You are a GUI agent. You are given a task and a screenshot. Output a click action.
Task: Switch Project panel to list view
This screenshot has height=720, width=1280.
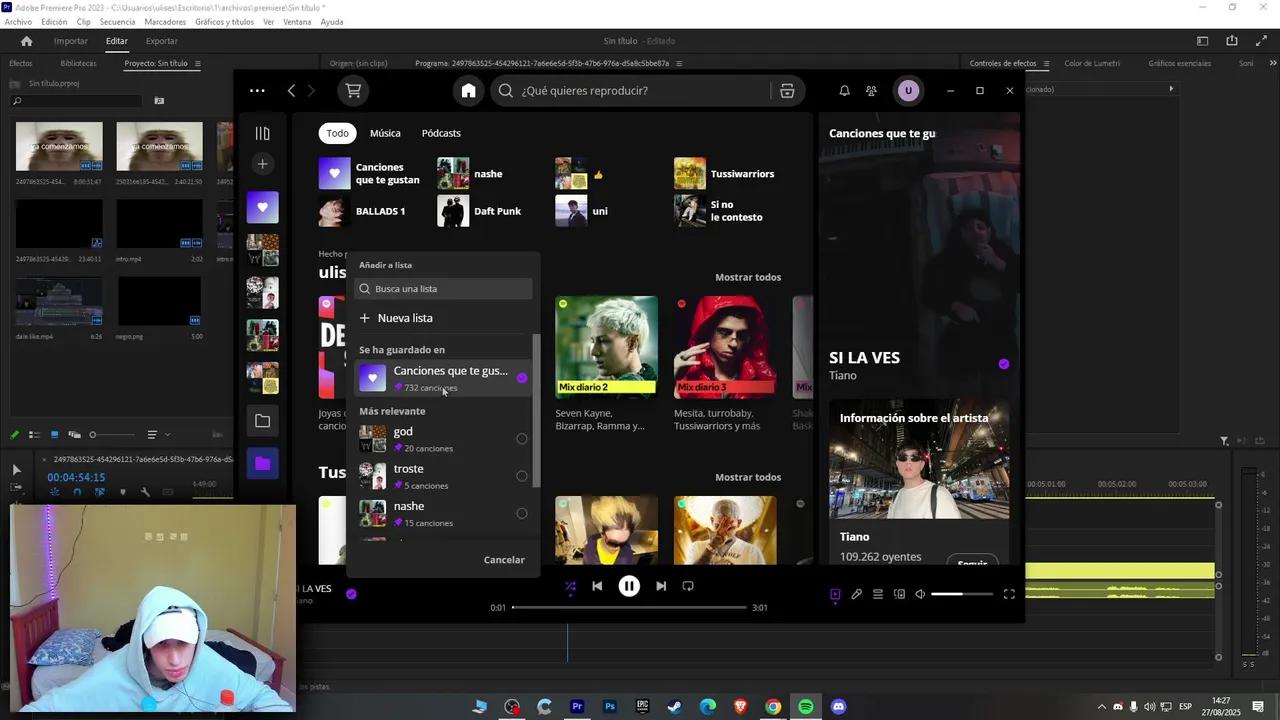[34, 435]
